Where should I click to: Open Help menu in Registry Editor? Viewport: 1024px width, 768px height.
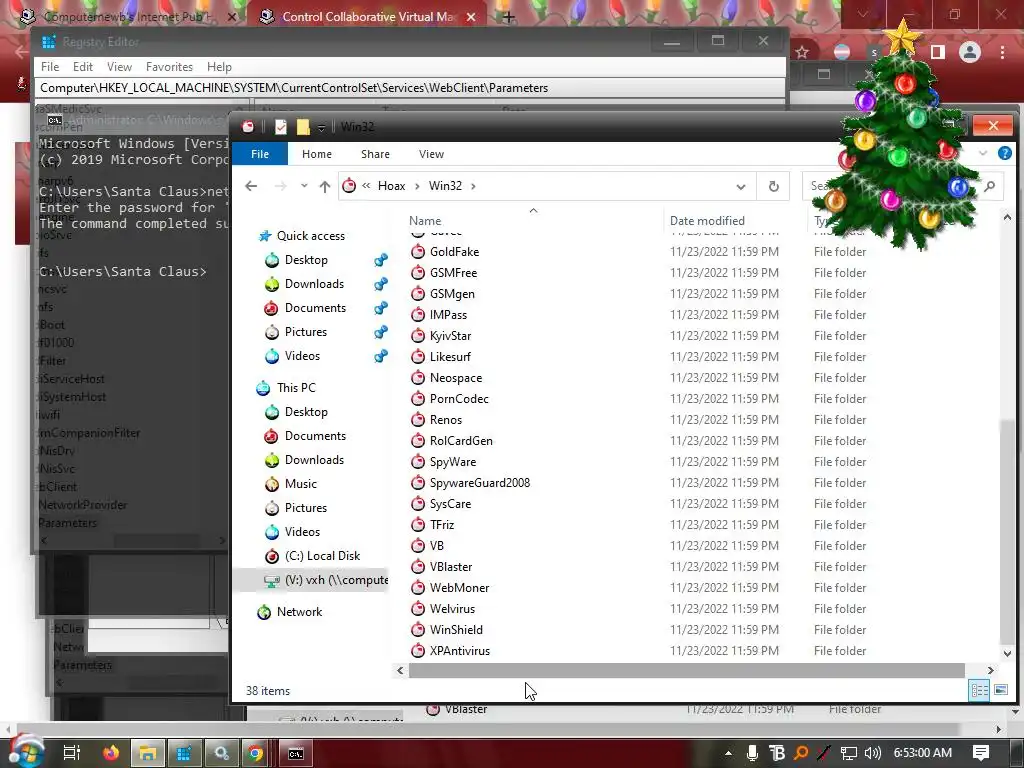point(219,67)
